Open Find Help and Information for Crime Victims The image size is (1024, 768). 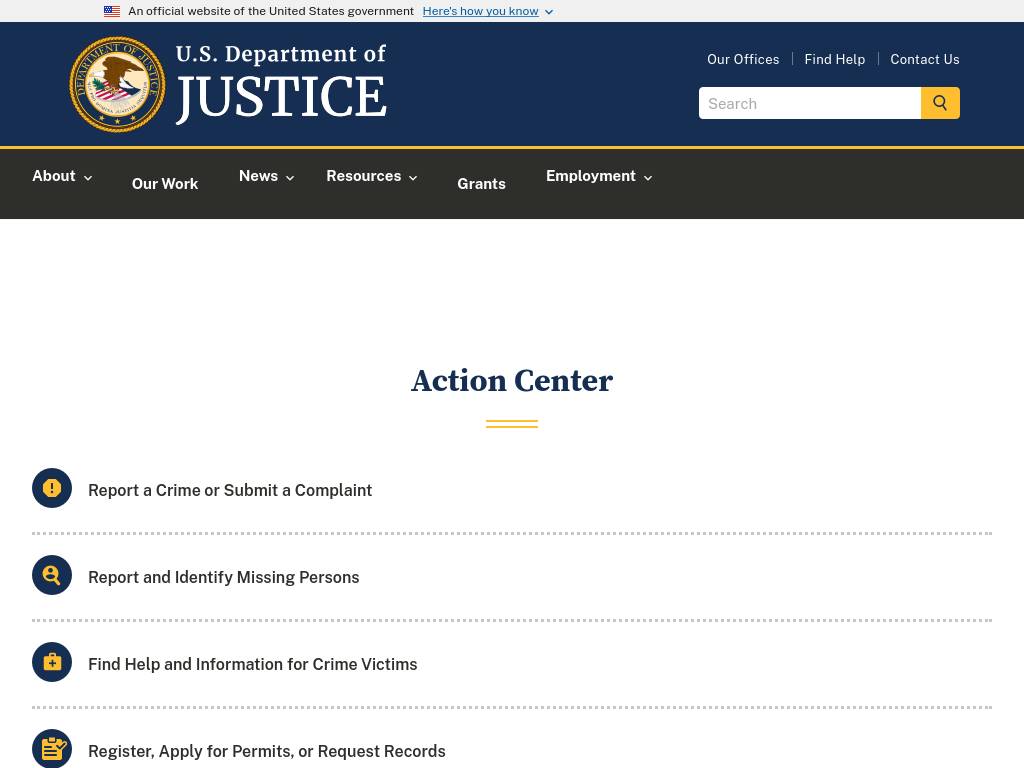253,664
